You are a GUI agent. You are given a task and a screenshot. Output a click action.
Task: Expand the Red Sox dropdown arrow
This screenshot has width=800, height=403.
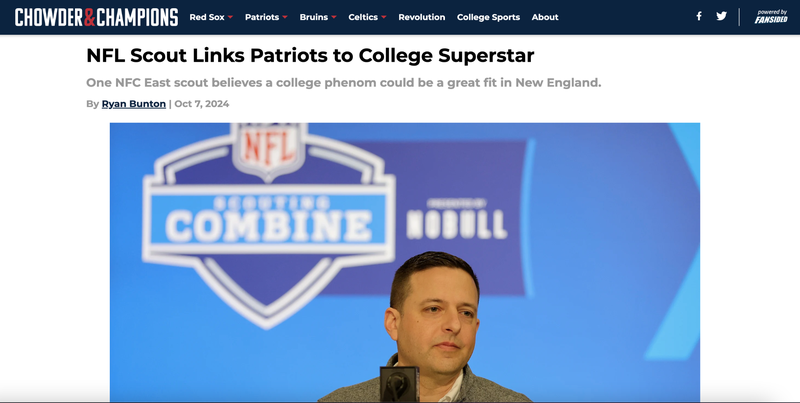pos(231,18)
